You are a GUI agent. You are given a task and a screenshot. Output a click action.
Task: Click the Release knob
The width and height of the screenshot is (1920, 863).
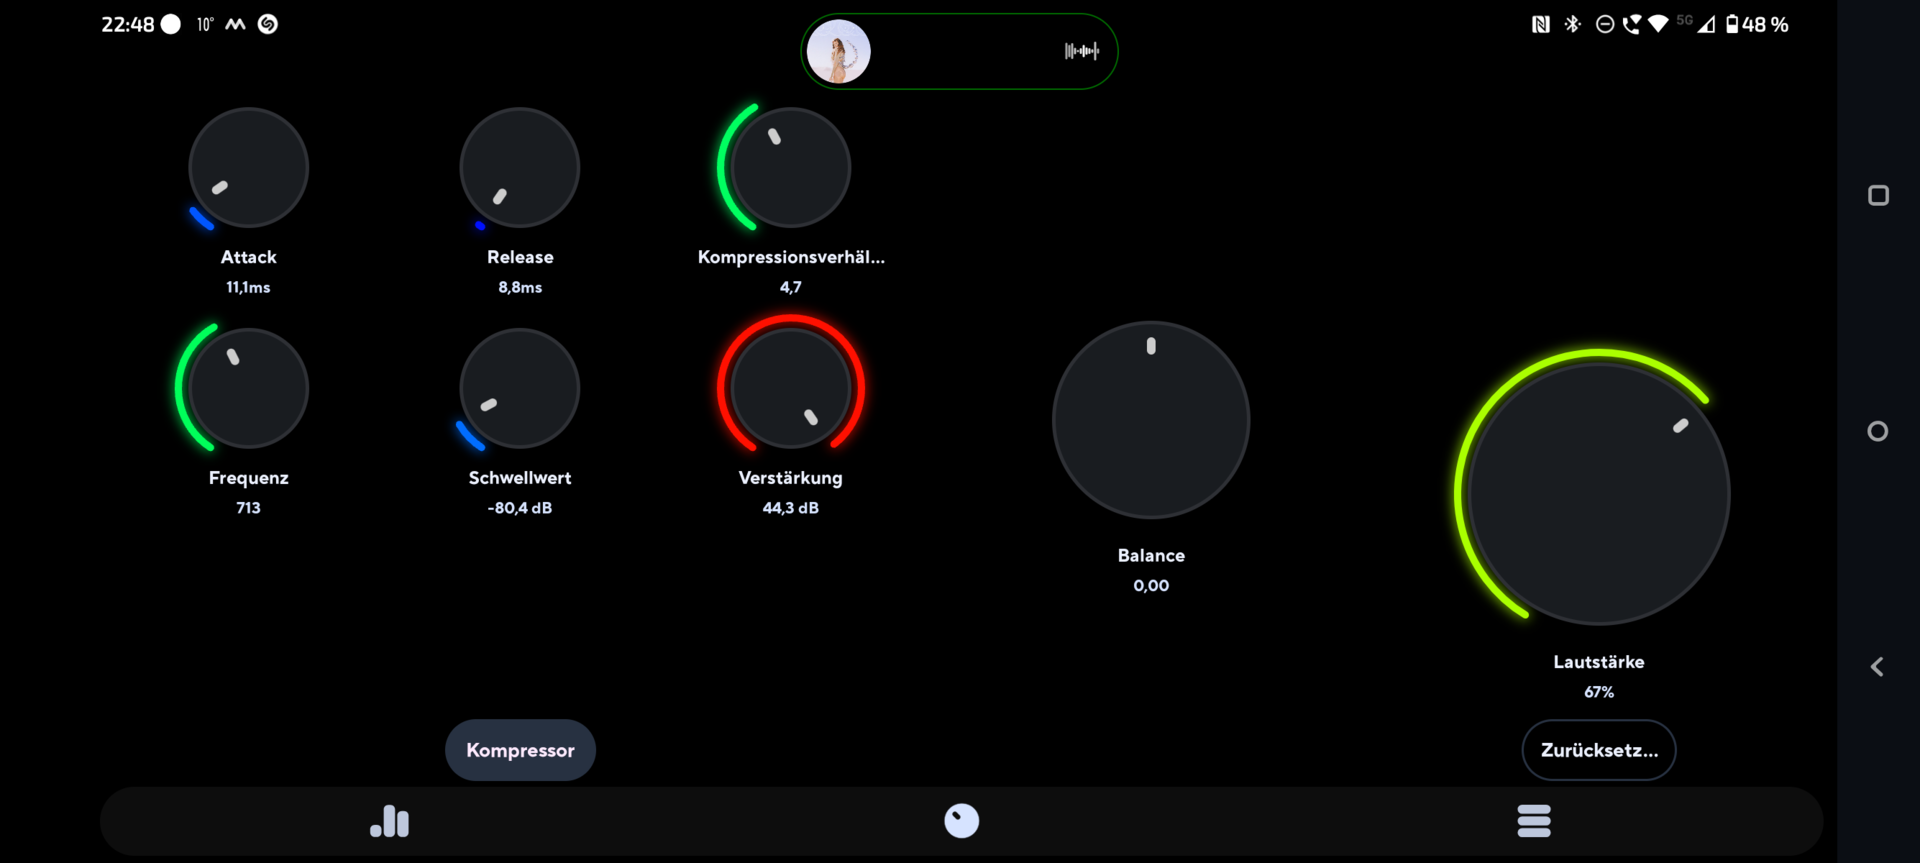[520, 168]
